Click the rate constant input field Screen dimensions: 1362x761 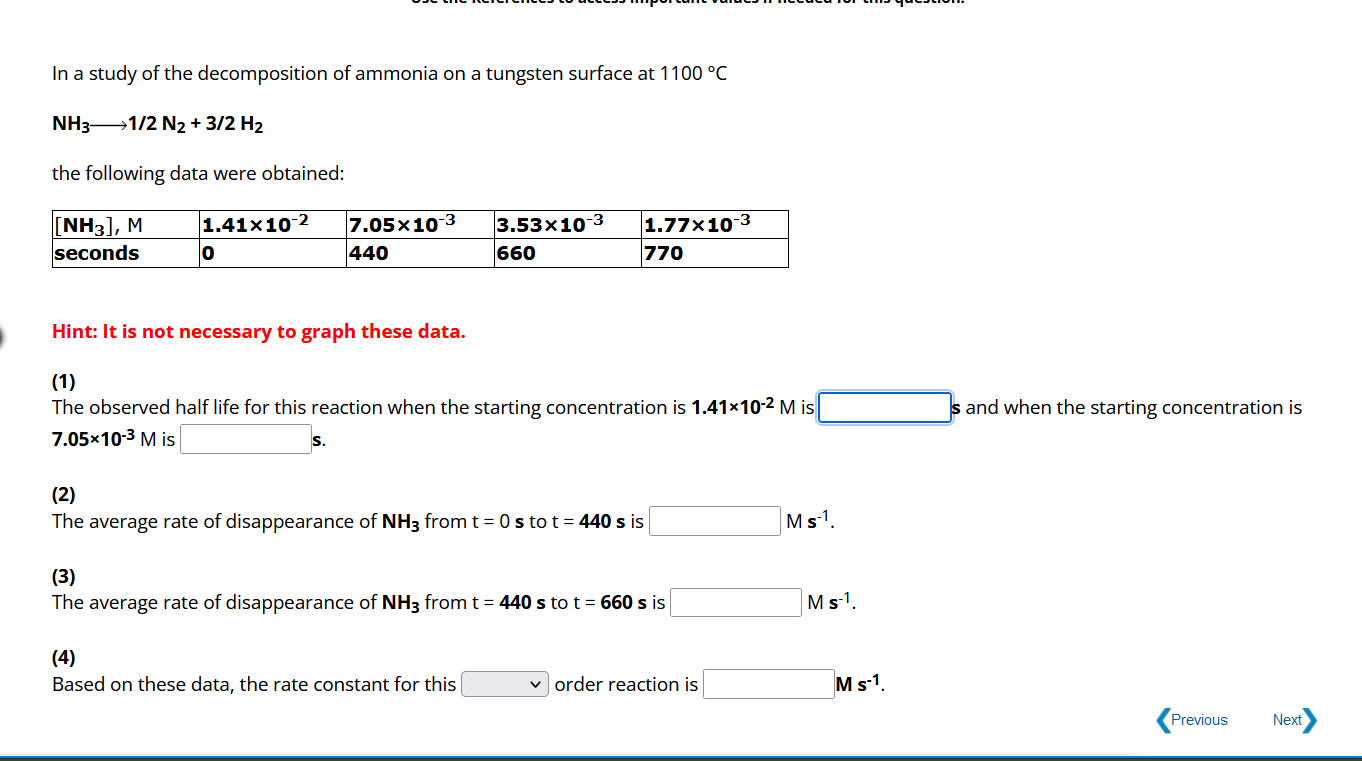769,684
